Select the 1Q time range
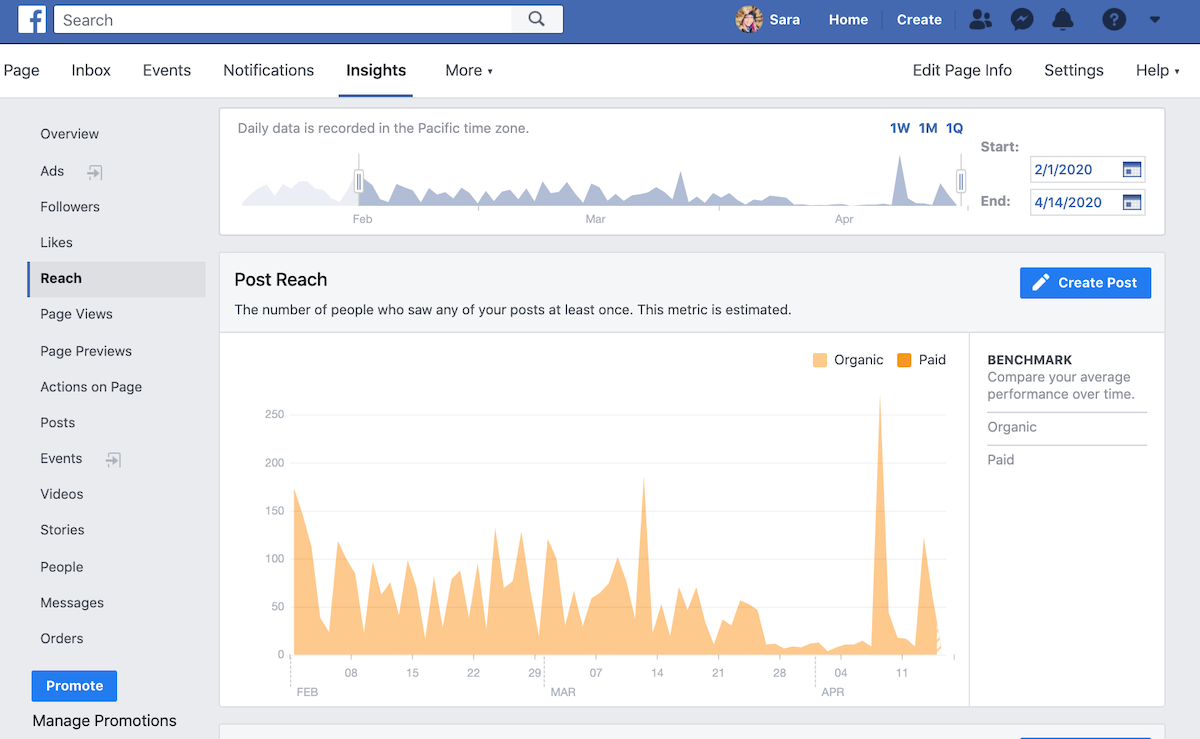The height and width of the screenshot is (739, 1200). [955, 128]
